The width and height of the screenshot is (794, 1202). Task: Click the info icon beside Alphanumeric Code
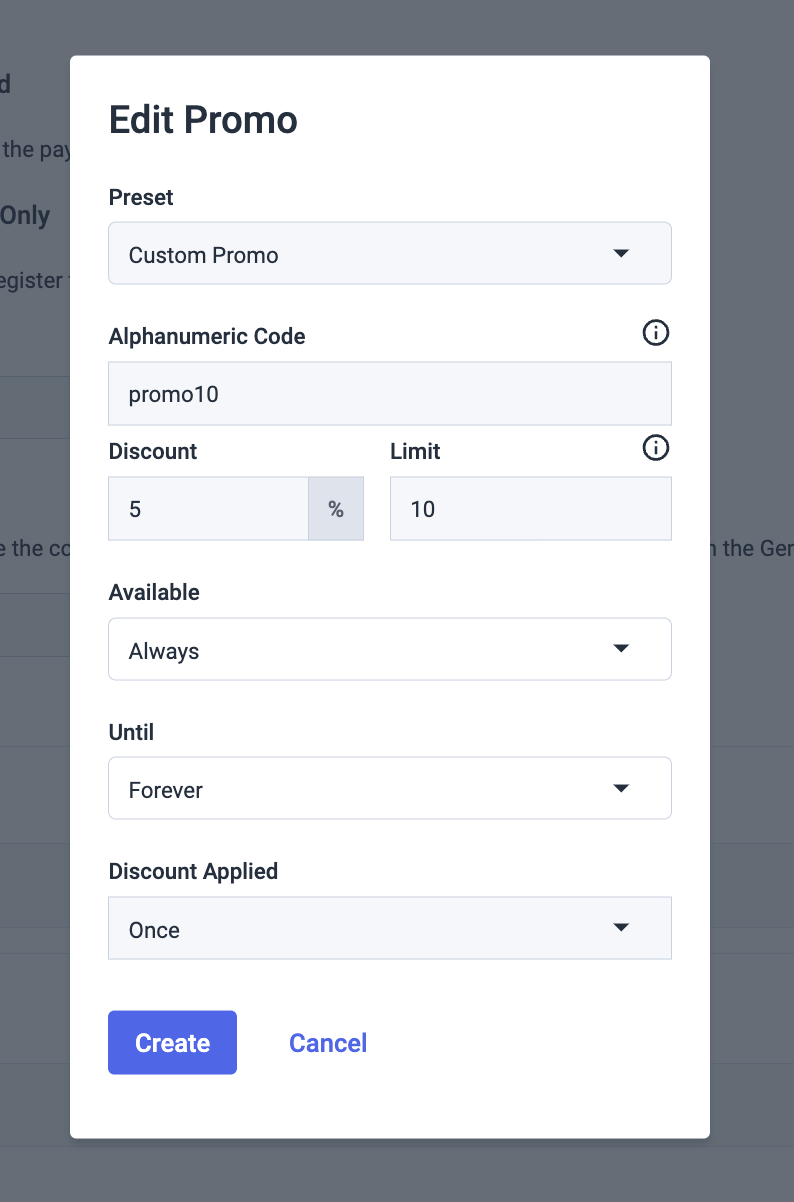click(x=655, y=333)
